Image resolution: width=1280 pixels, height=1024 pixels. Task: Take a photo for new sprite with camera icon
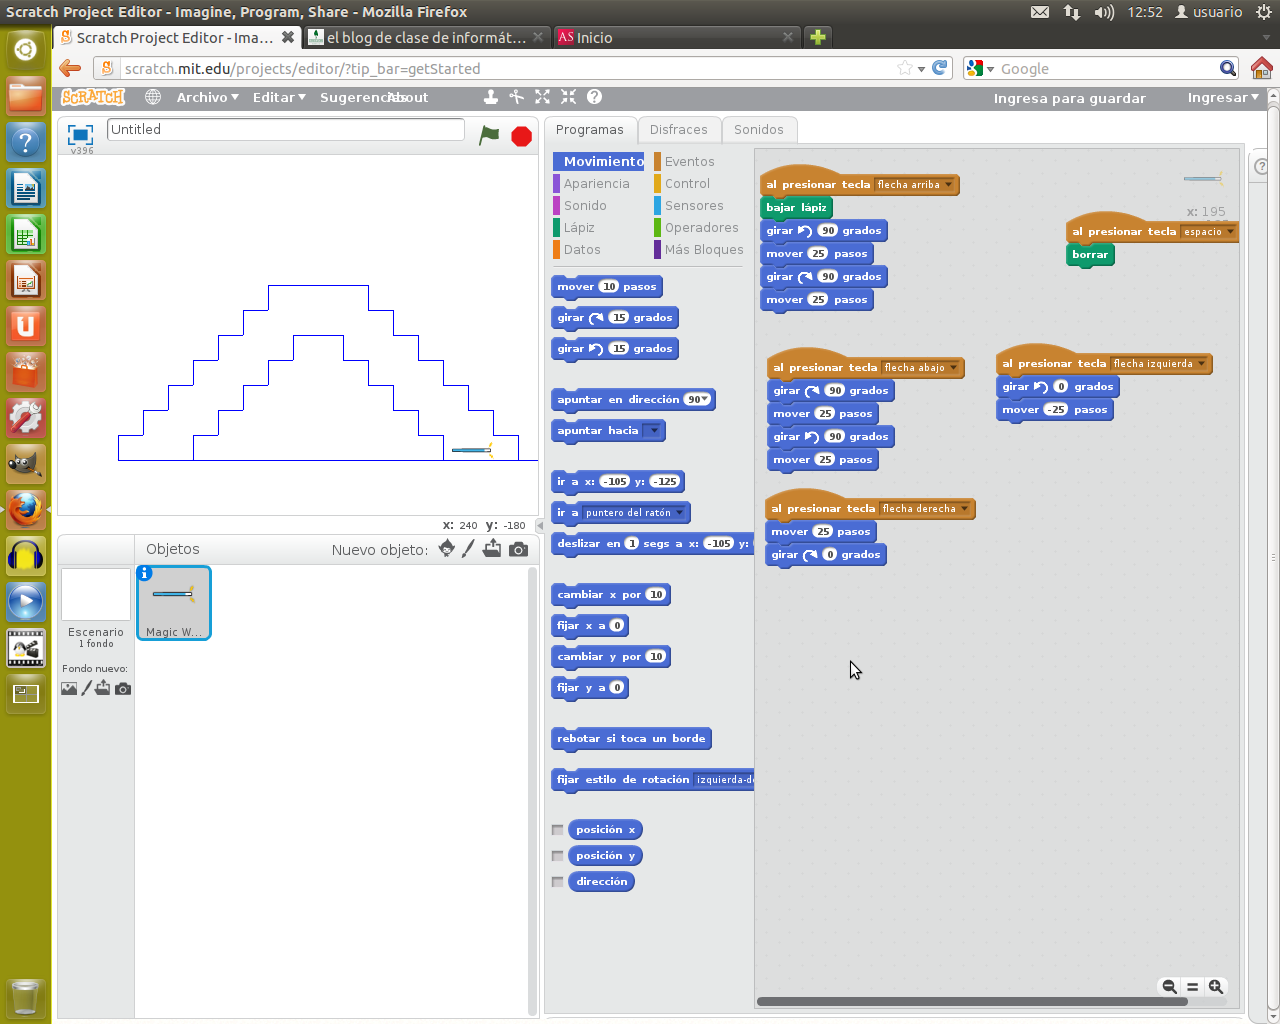(515, 548)
